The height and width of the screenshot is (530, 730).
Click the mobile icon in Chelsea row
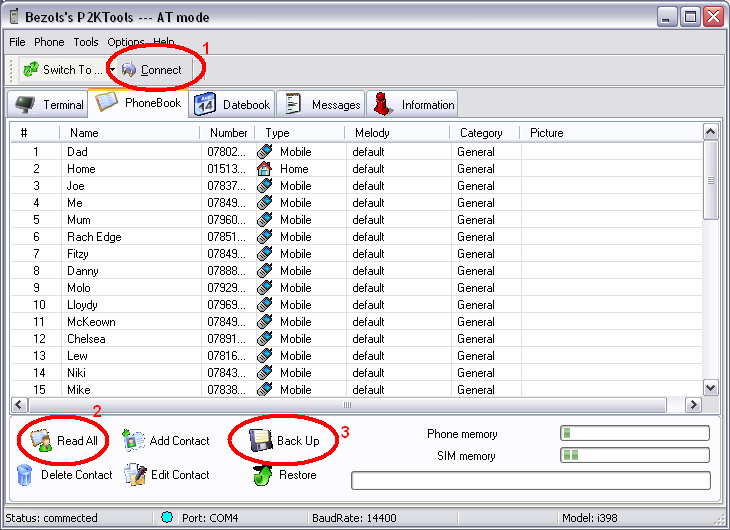(x=264, y=339)
